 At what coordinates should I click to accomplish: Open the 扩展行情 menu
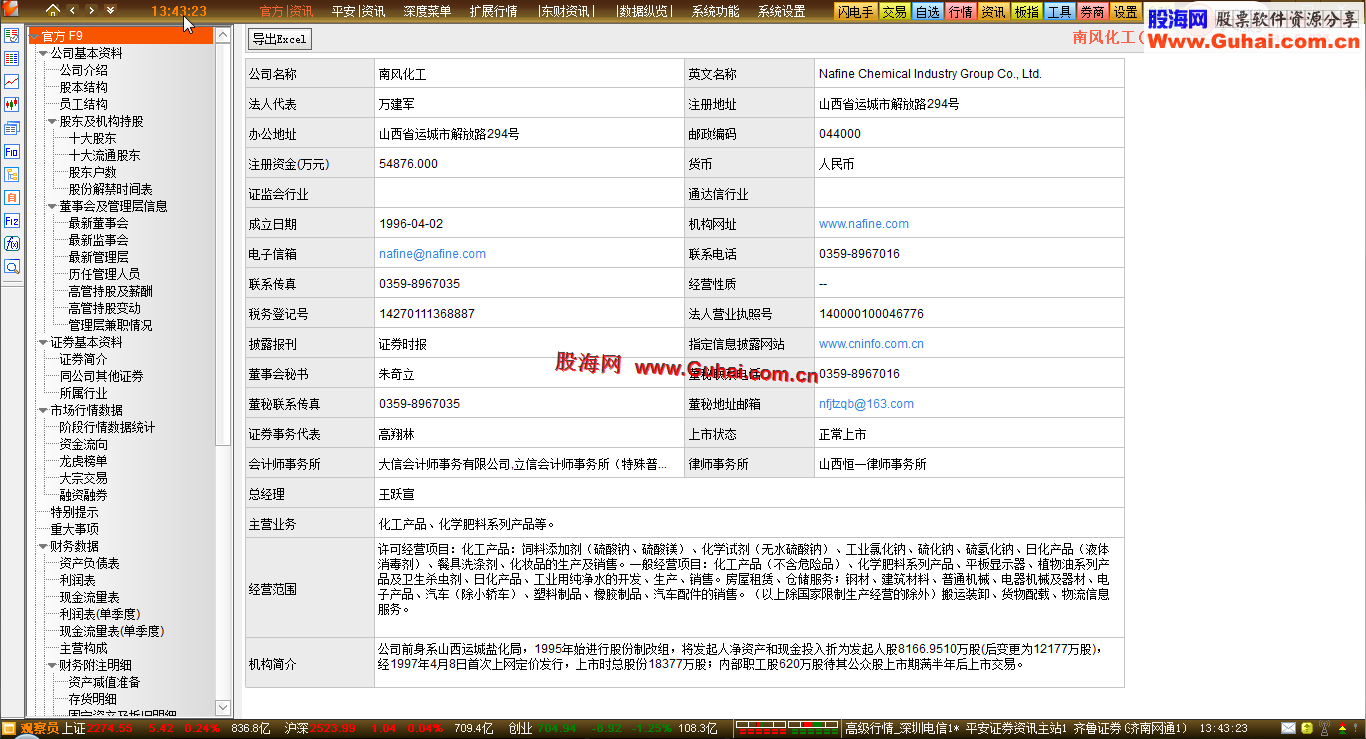point(493,12)
